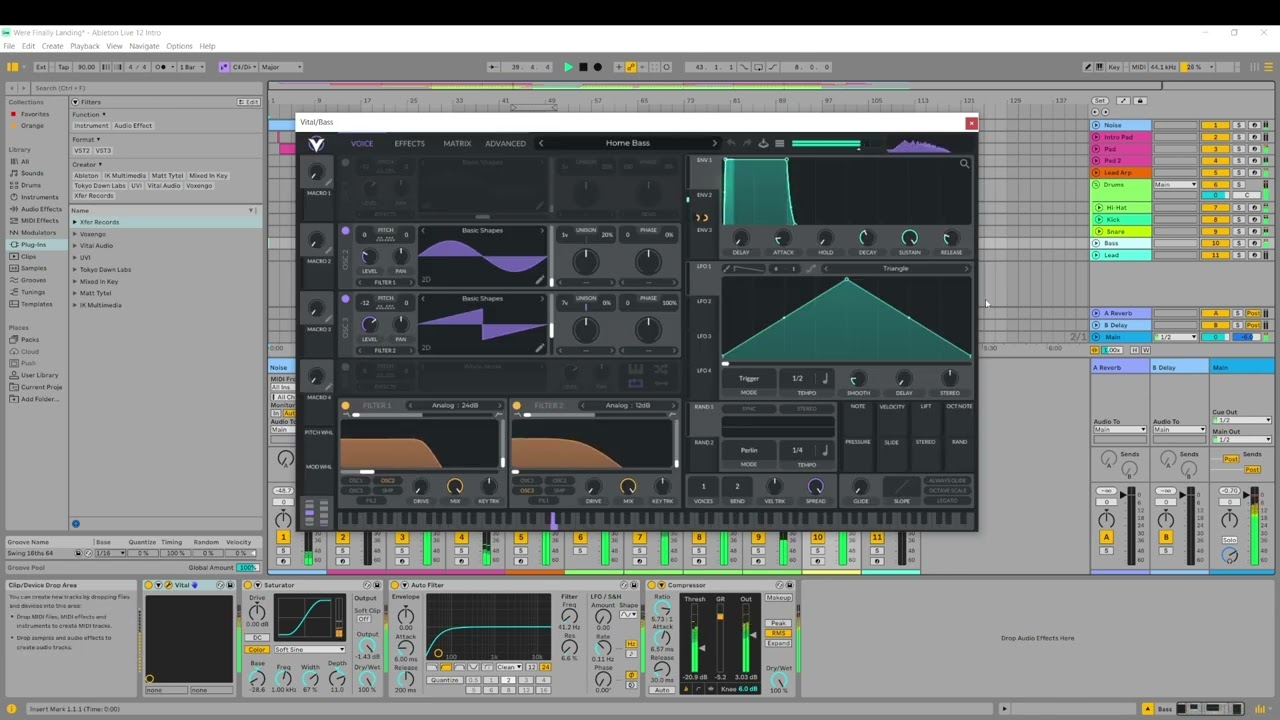Click the Stop button in Ableton transport

pos(583,67)
